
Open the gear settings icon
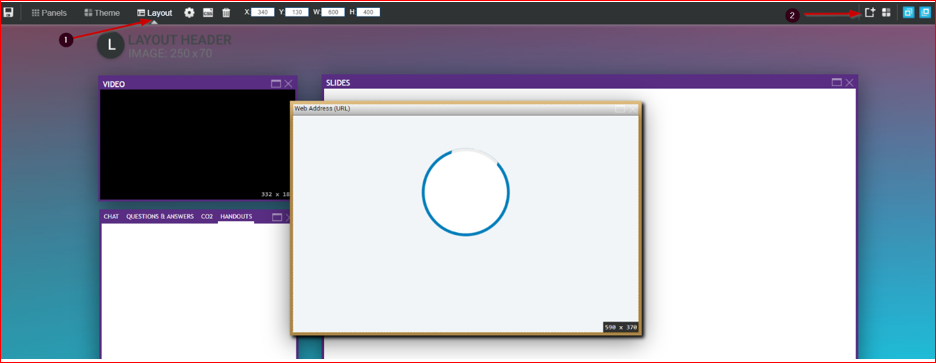[x=189, y=13]
